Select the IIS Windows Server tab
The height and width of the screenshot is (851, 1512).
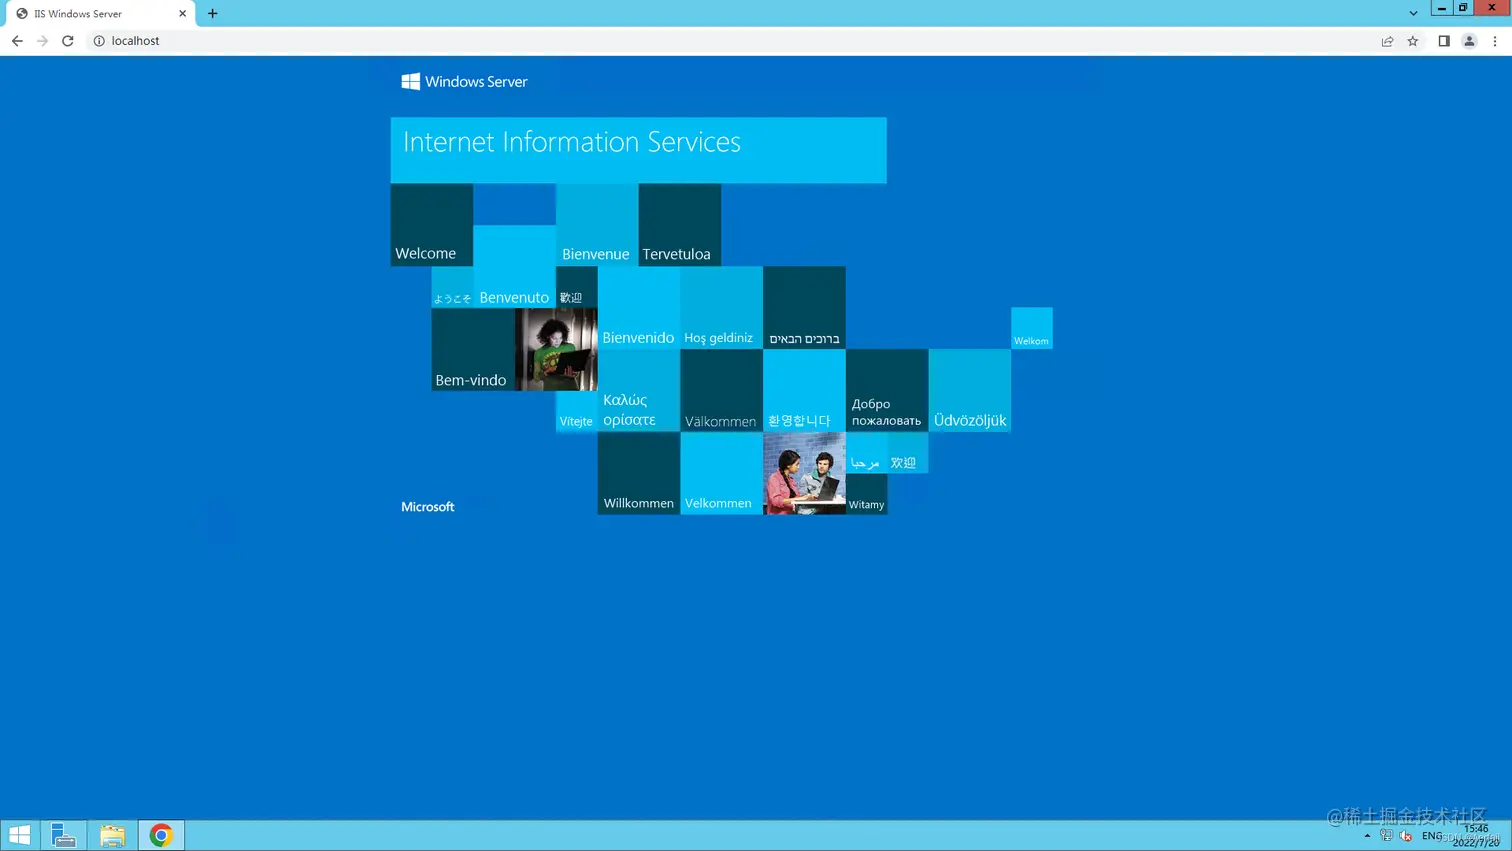[100, 14]
